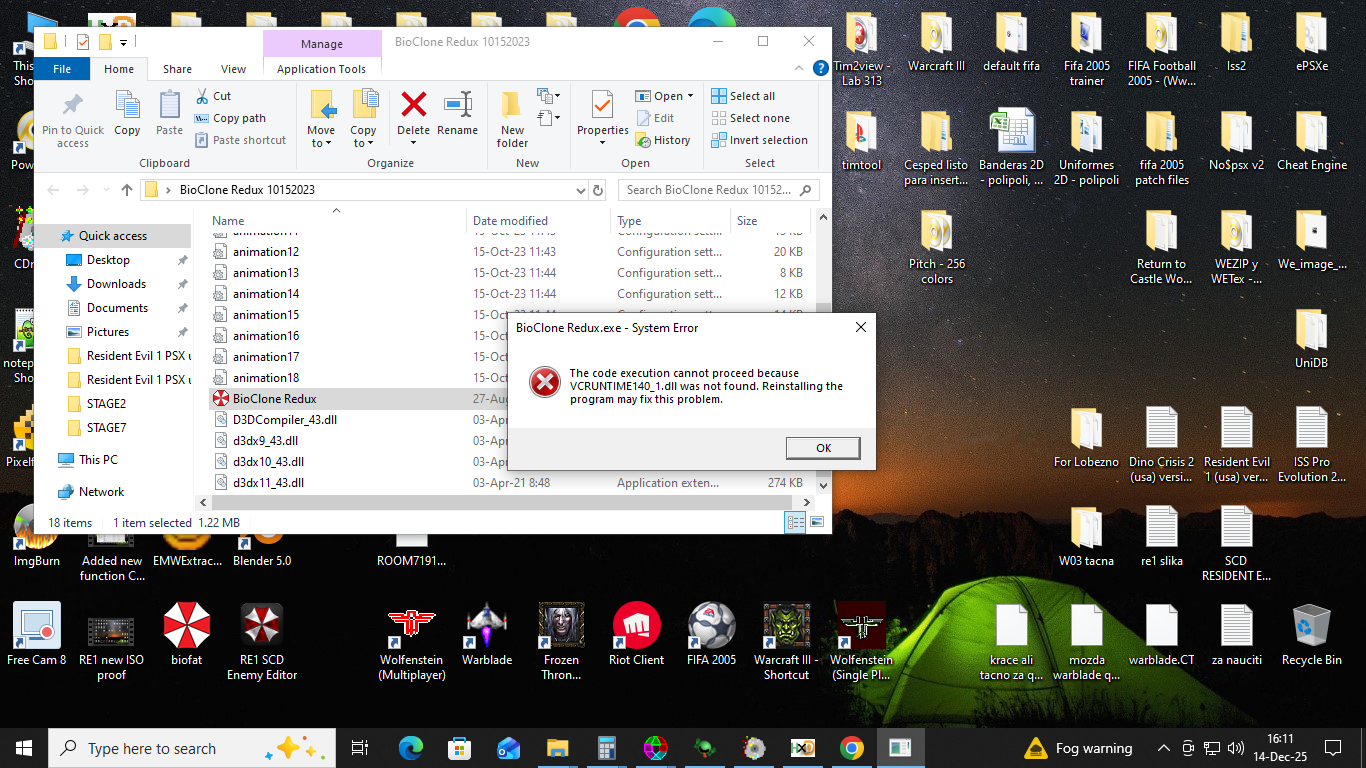Viewport: 1366px width, 768px height.
Task: Open STAGE7 folder in navigation pane
Action: 106,428
